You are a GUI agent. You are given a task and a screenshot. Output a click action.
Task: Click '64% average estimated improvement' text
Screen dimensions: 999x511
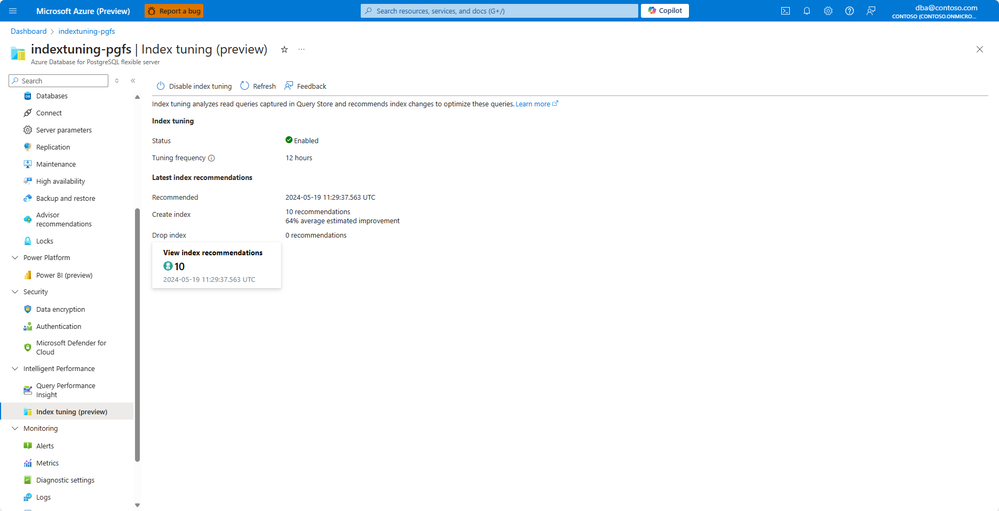click(x=343, y=221)
